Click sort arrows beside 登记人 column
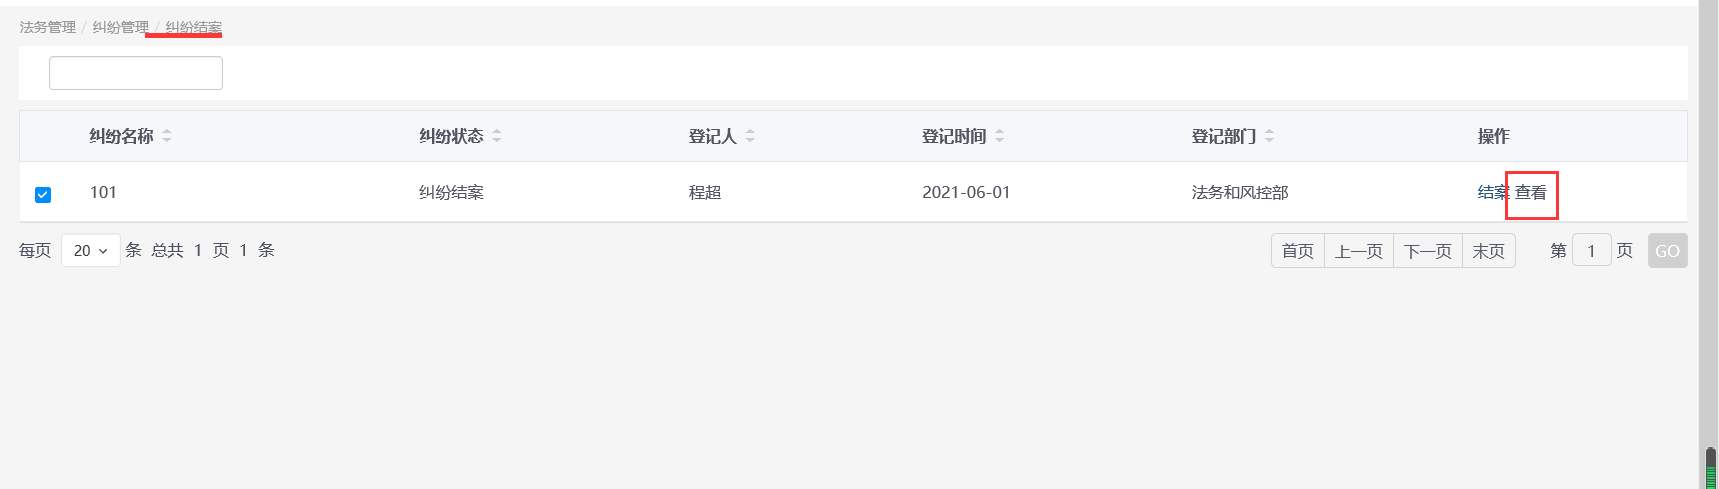 750,136
